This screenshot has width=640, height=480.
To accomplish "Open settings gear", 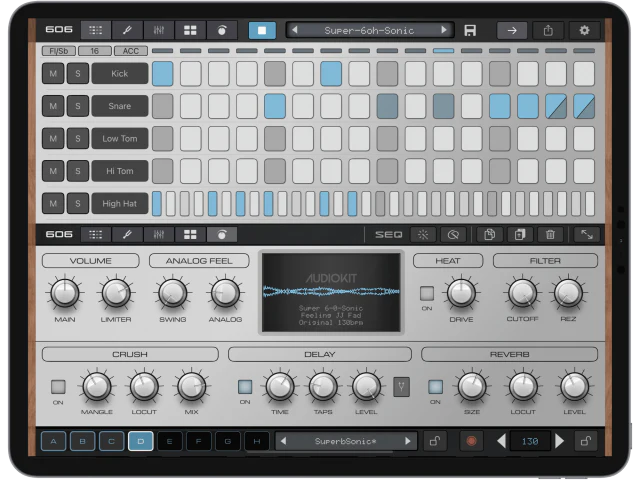I will (584, 30).
